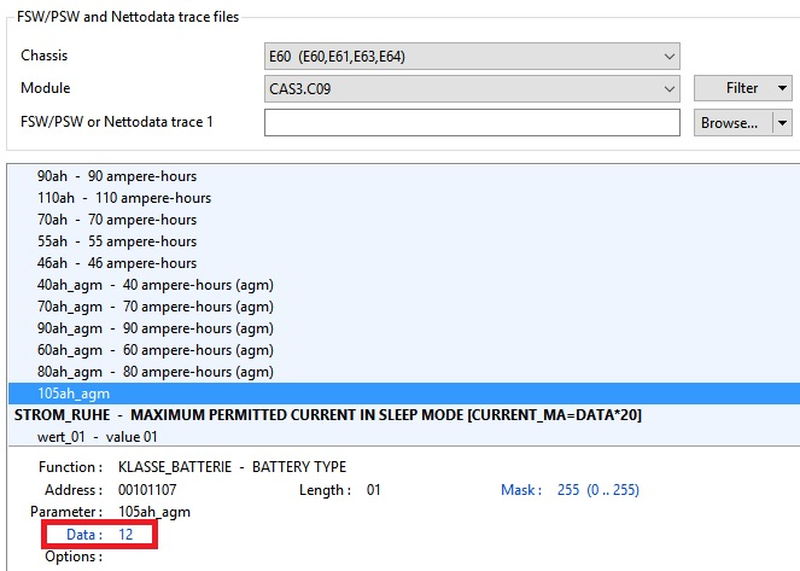800x571 pixels.
Task: Select the 55ah - 55 ampere-hours entry
Action: [117, 241]
